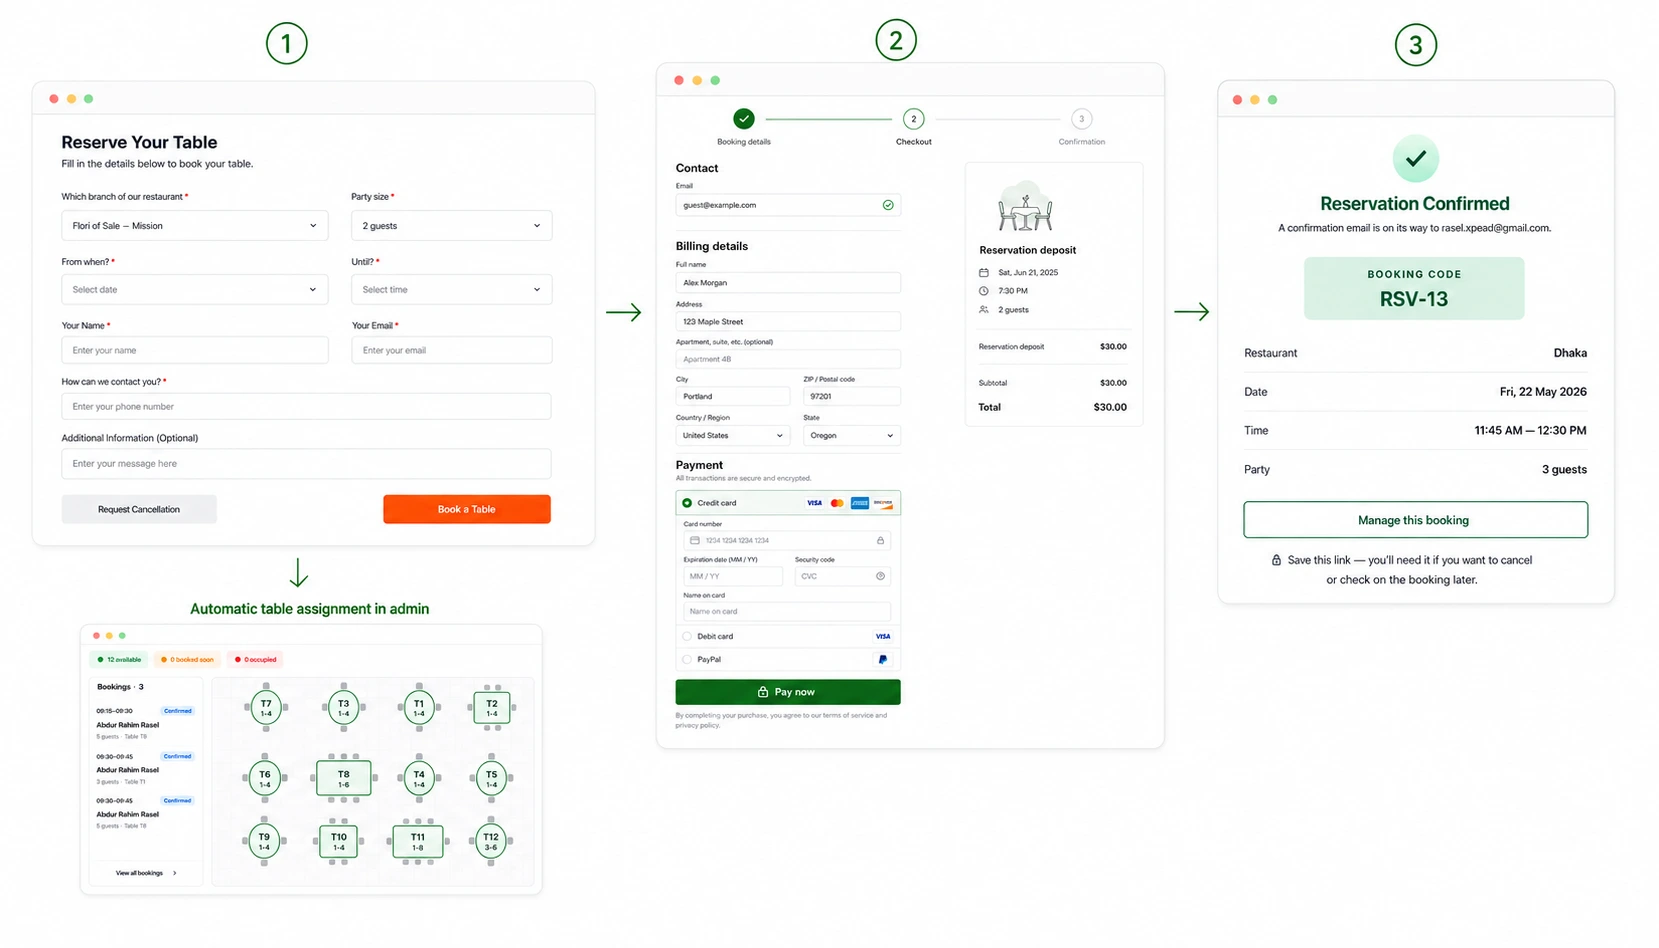
Task: Click the lock icon in card number field
Action: [880, 541]
